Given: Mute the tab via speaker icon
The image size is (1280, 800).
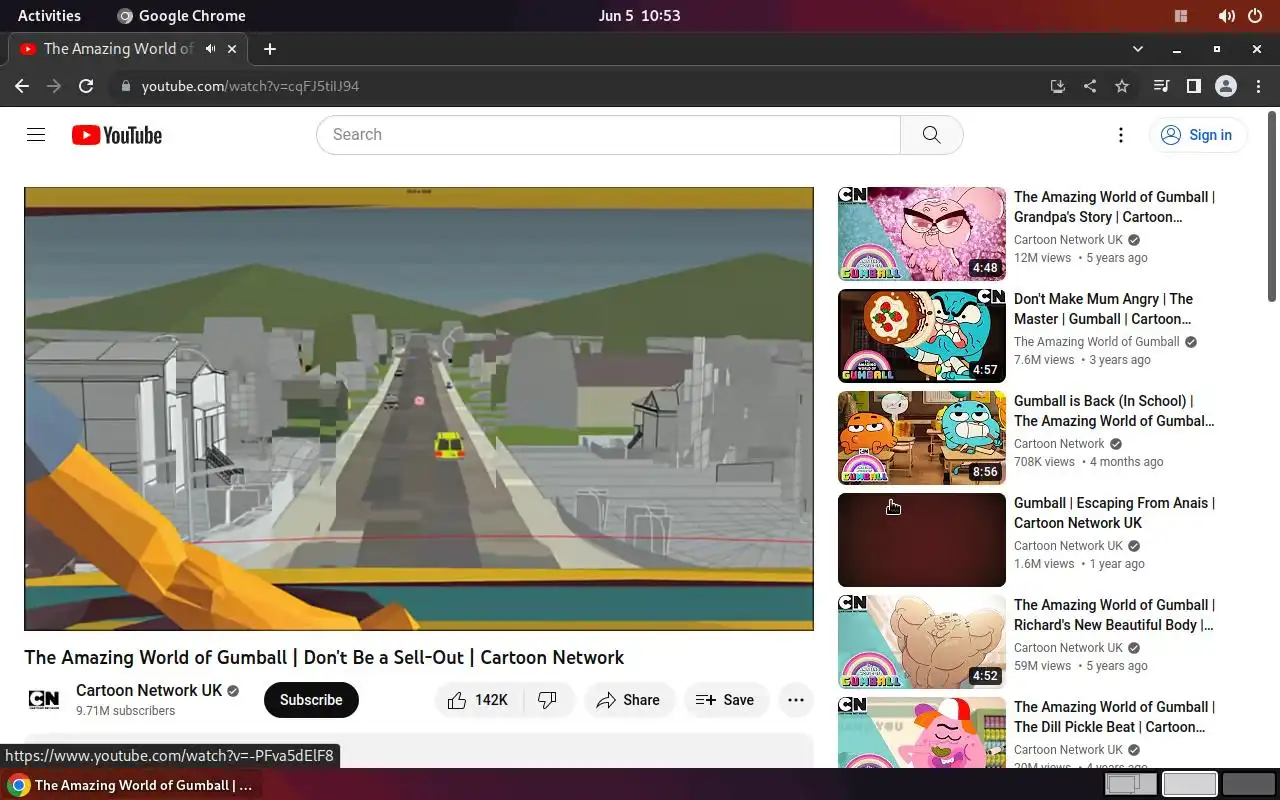Looking at the screenshot, I should tap(210, 48).
